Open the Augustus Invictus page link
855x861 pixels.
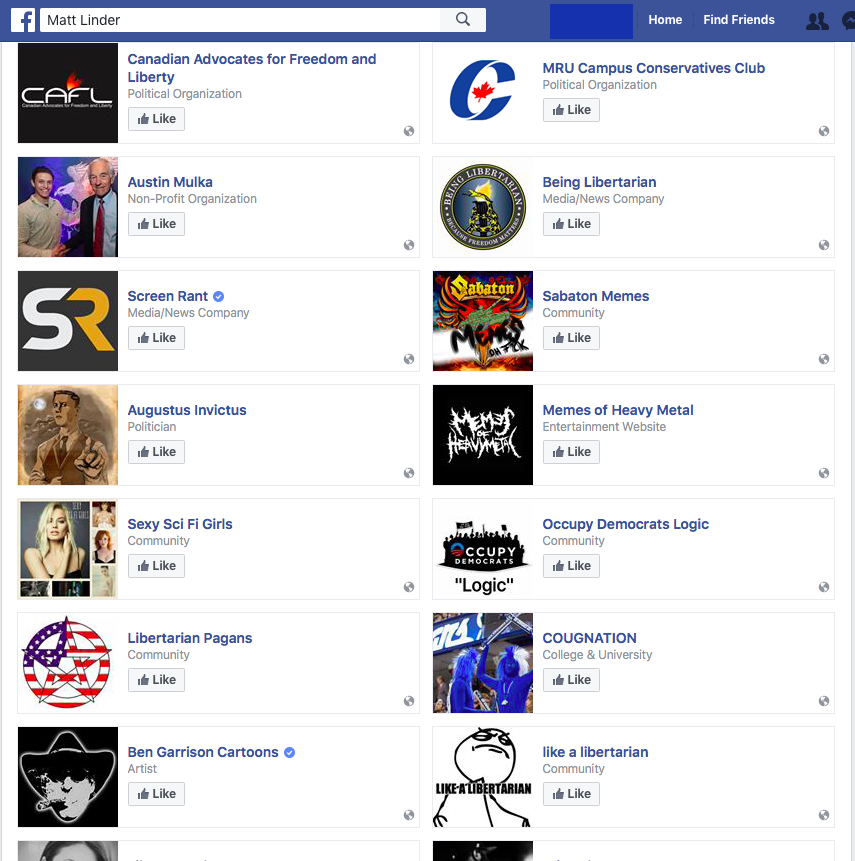point(187,410)
